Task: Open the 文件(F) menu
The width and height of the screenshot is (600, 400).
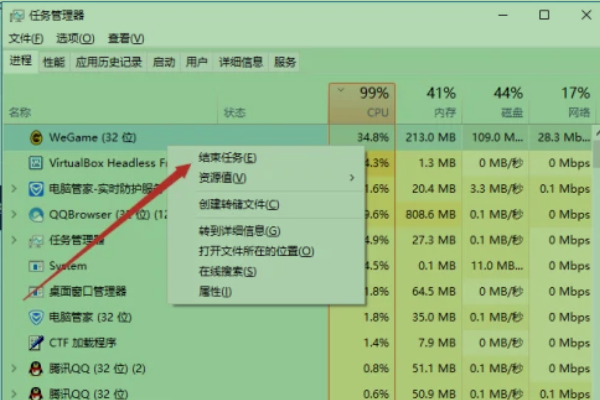Action: point(26,39)
